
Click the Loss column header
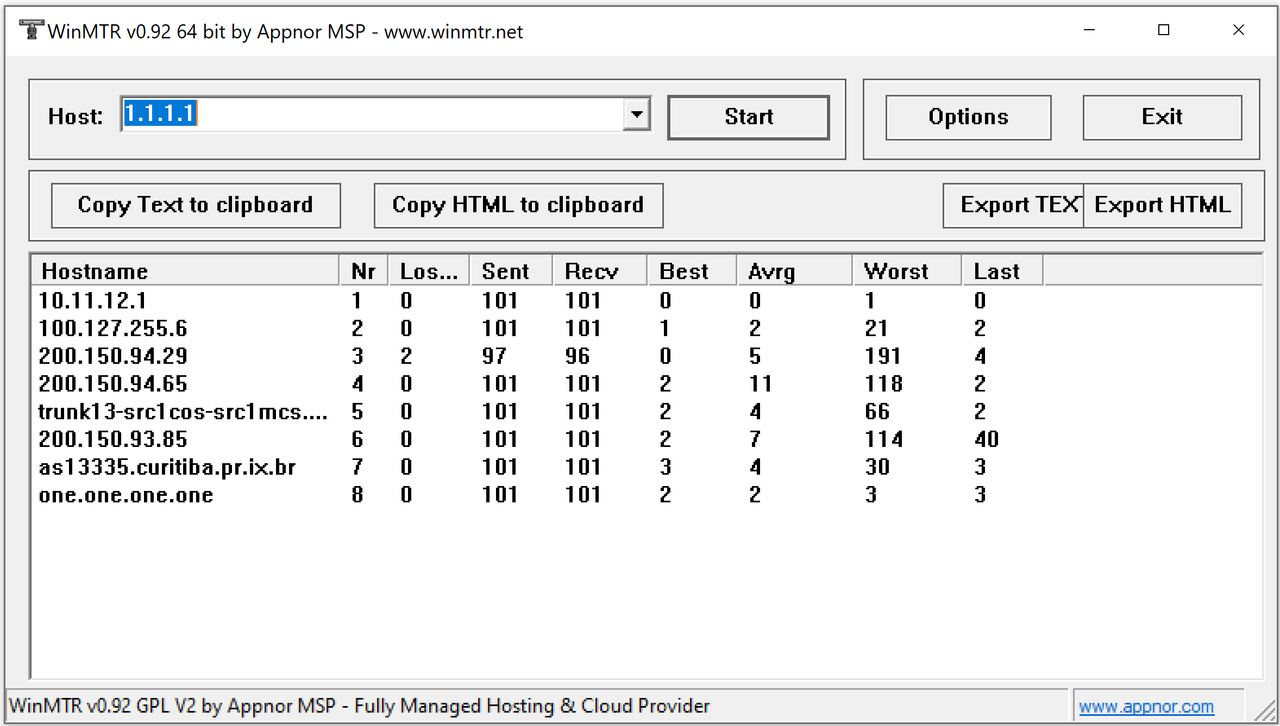pyautogui.click(x=429, y=271)
